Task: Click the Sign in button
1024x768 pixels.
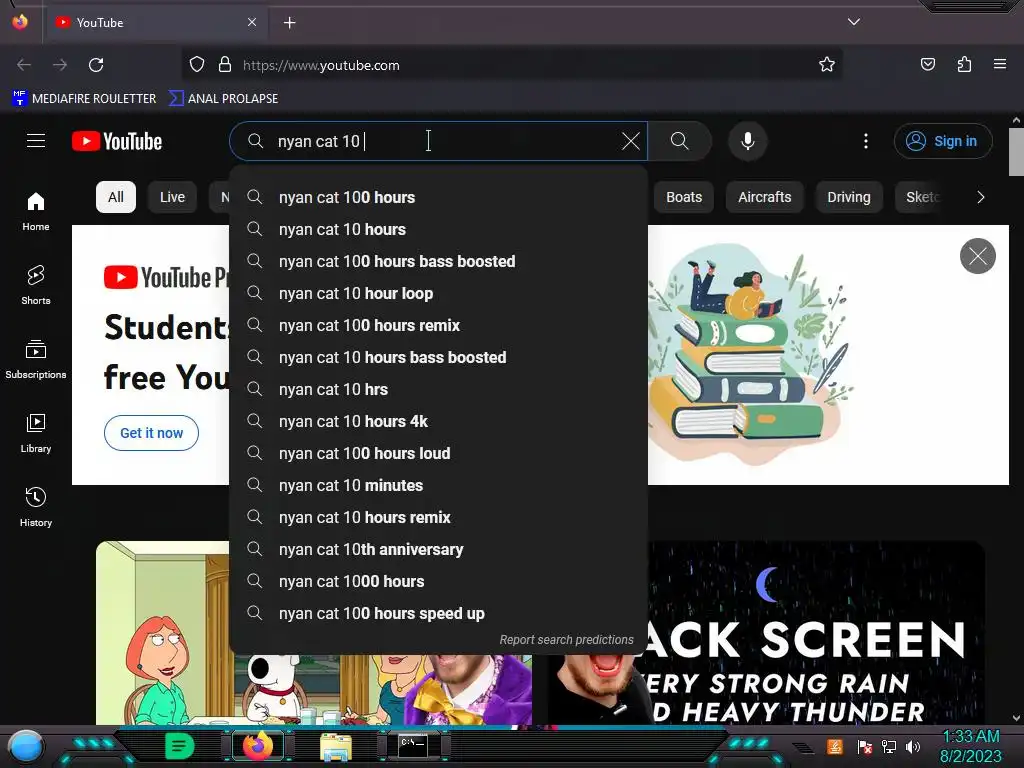Action: [x=943, y=141]
